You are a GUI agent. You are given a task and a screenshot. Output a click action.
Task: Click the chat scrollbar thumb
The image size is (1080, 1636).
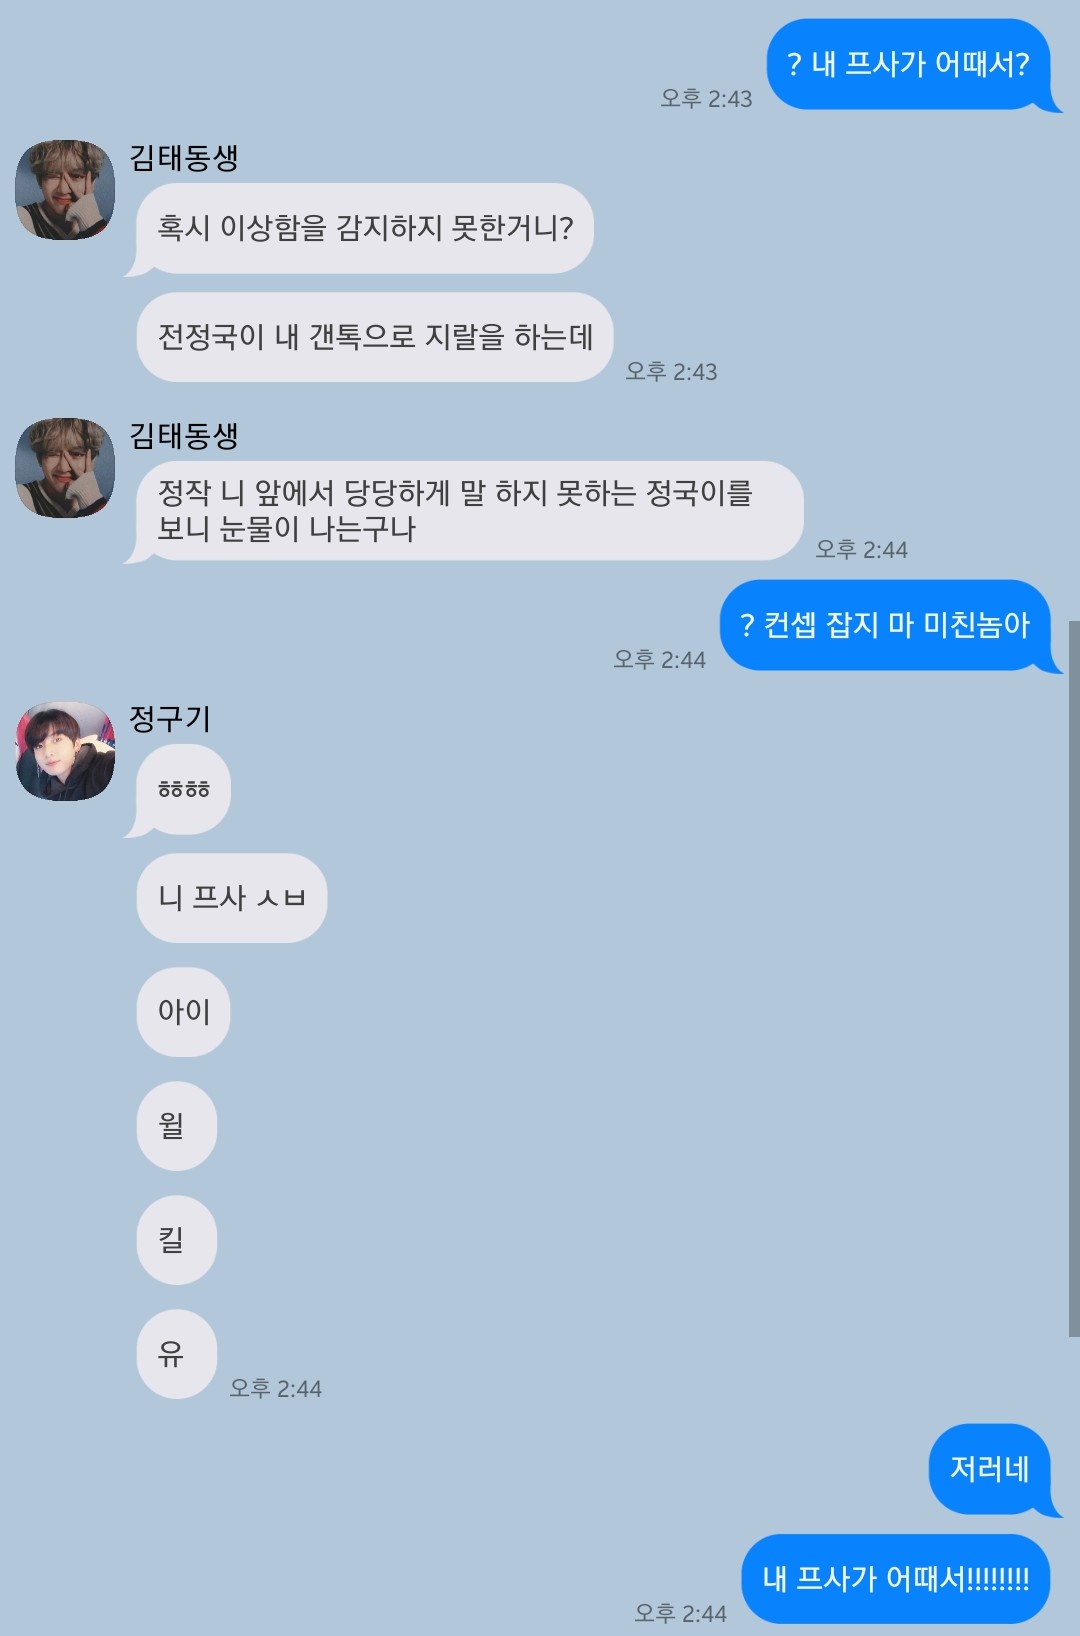pos(1074,978)
